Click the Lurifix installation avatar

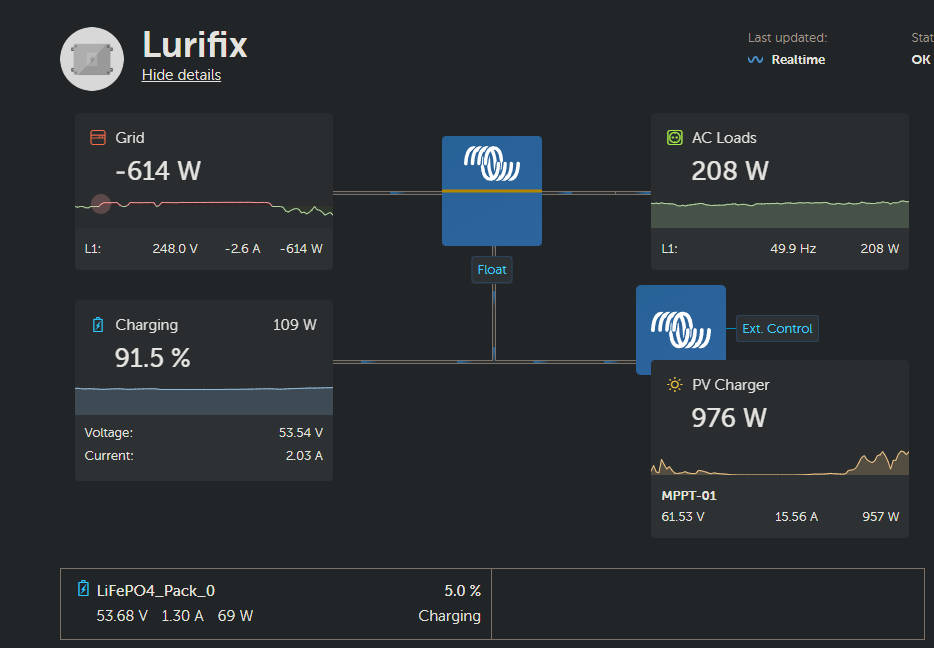point(91,58)
